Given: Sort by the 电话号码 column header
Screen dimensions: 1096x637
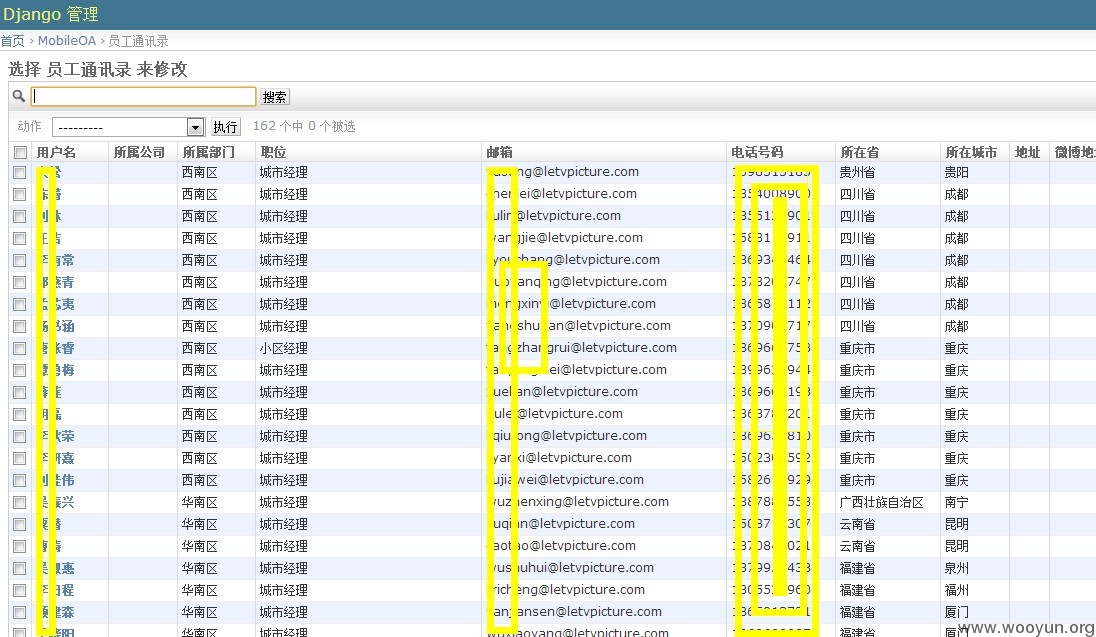Looking at the screenshot, I should [757, 152].
